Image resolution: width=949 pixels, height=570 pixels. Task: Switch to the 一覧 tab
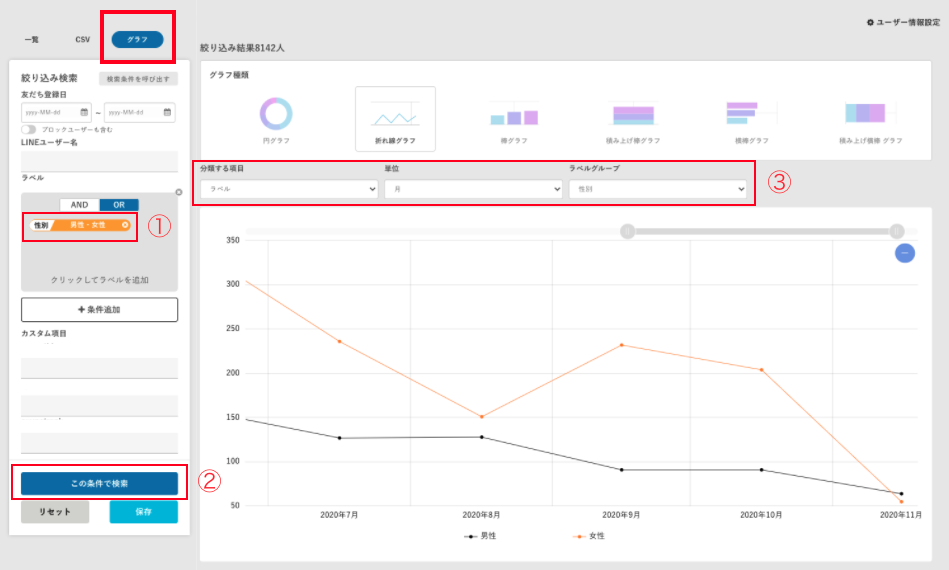point(32,40)
